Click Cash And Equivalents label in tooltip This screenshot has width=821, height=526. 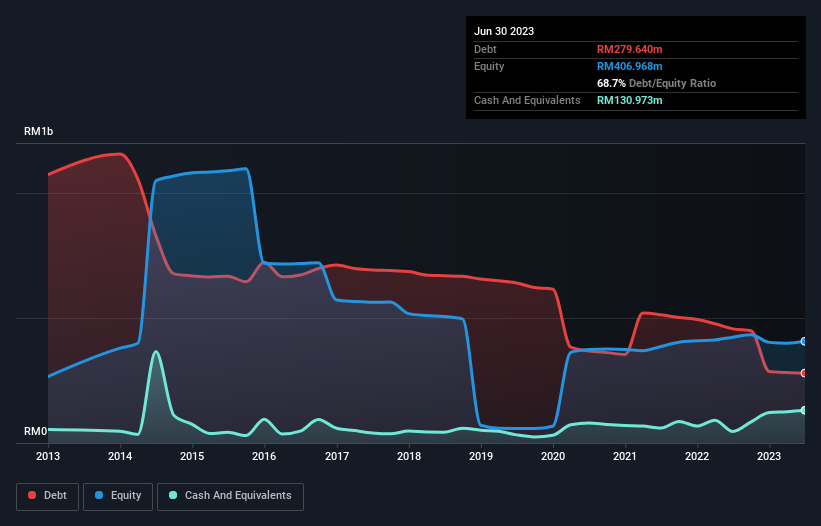click(527, 100)
